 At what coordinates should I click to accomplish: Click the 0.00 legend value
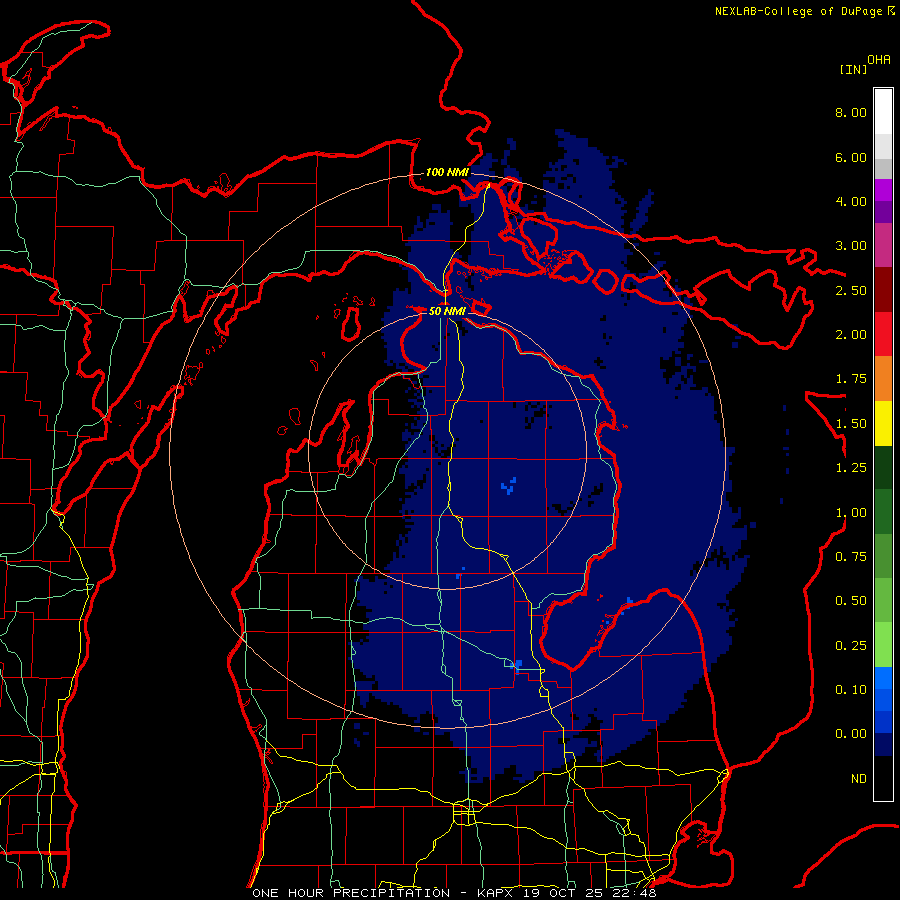click(x=851, y=734)
